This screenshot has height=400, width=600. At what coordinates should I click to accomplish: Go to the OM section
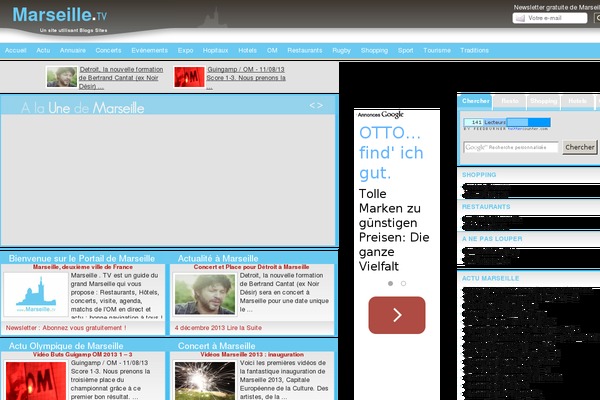272,51
